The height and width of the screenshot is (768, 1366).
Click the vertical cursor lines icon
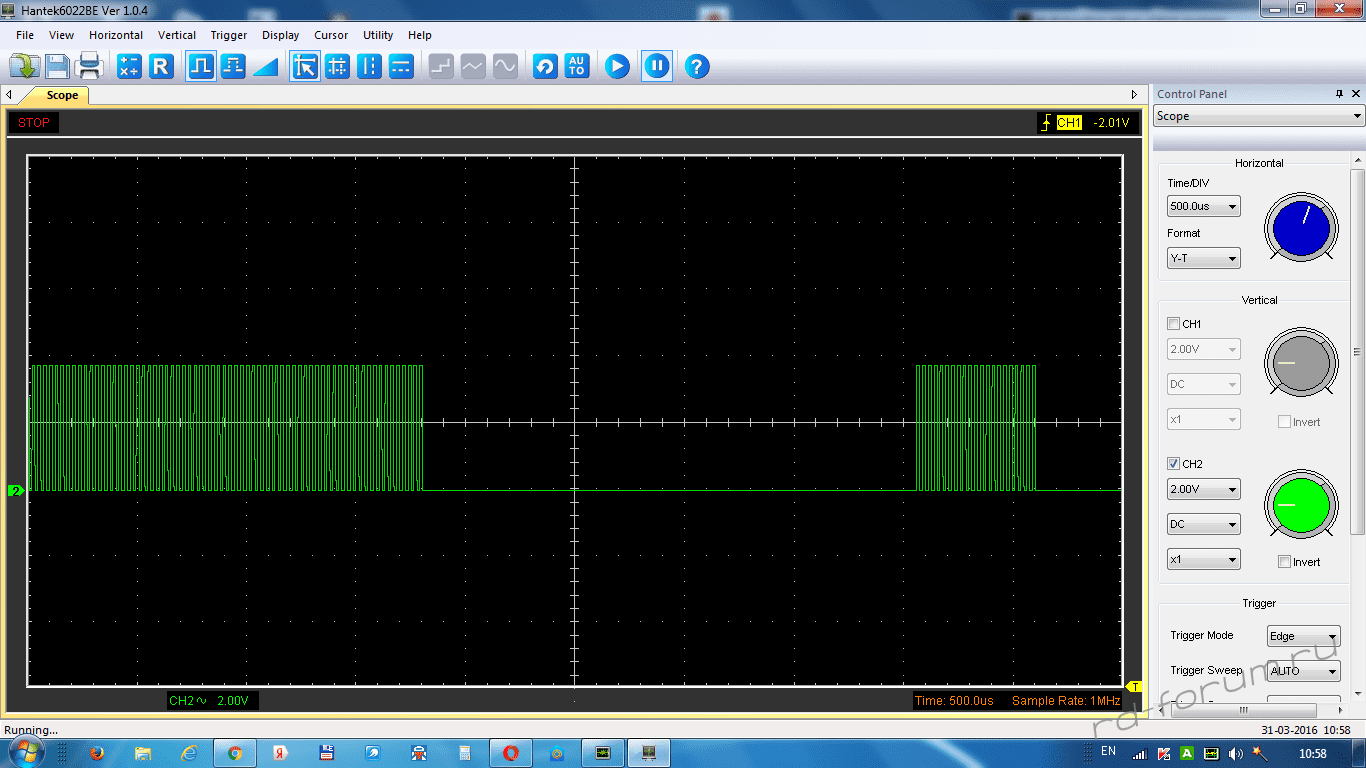tap(369, 67)
